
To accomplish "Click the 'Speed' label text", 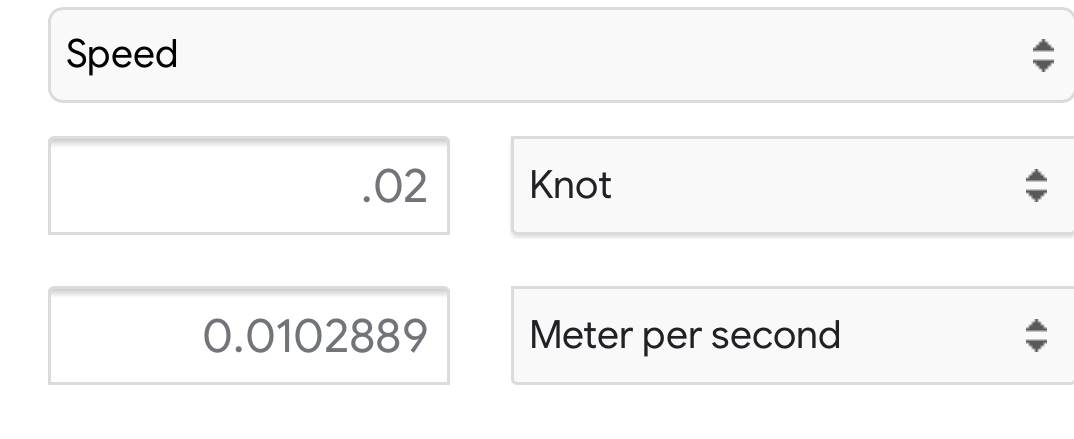I will coord(122,54).
